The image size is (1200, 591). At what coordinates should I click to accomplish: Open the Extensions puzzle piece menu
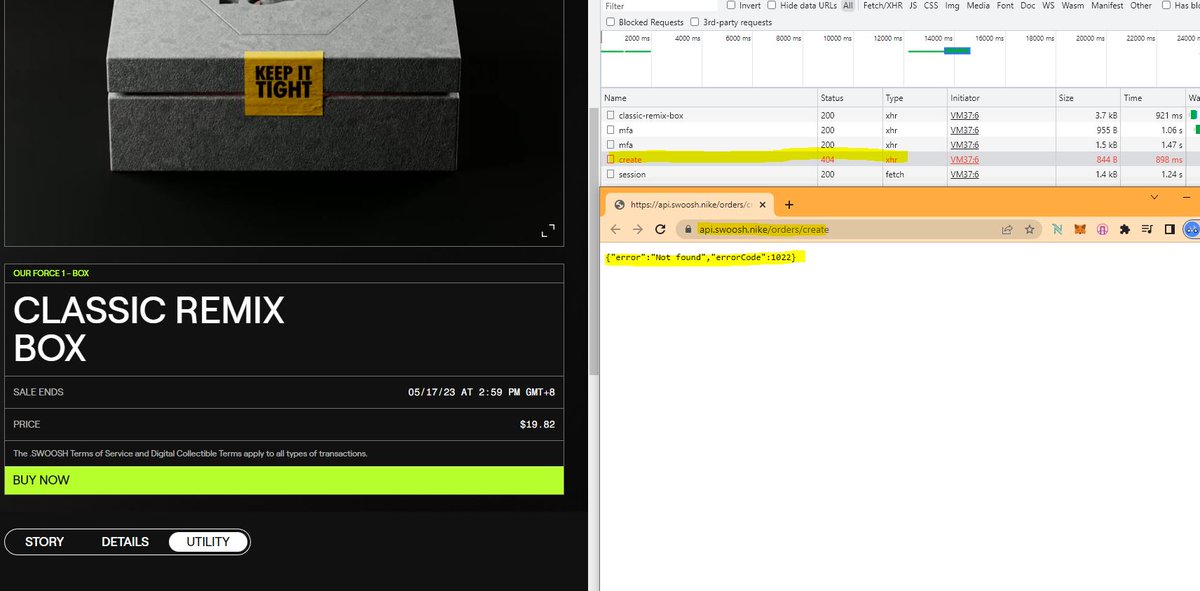click(x=1125, y=229)
